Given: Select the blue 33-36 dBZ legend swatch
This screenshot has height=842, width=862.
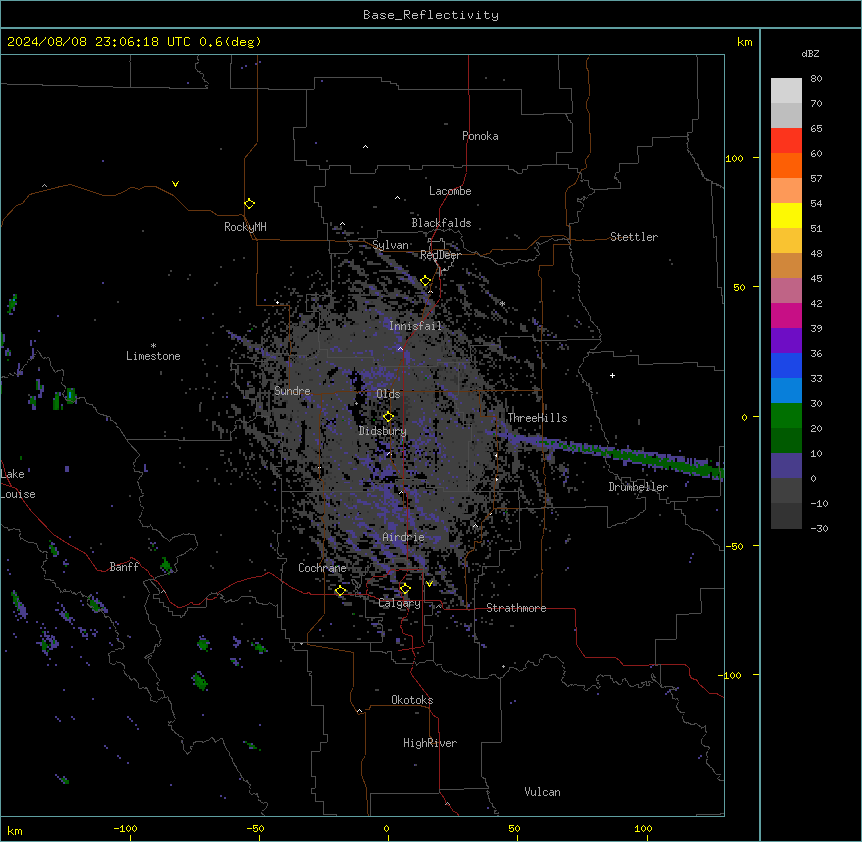Looking at the screenshot, I should click(786, 365).
